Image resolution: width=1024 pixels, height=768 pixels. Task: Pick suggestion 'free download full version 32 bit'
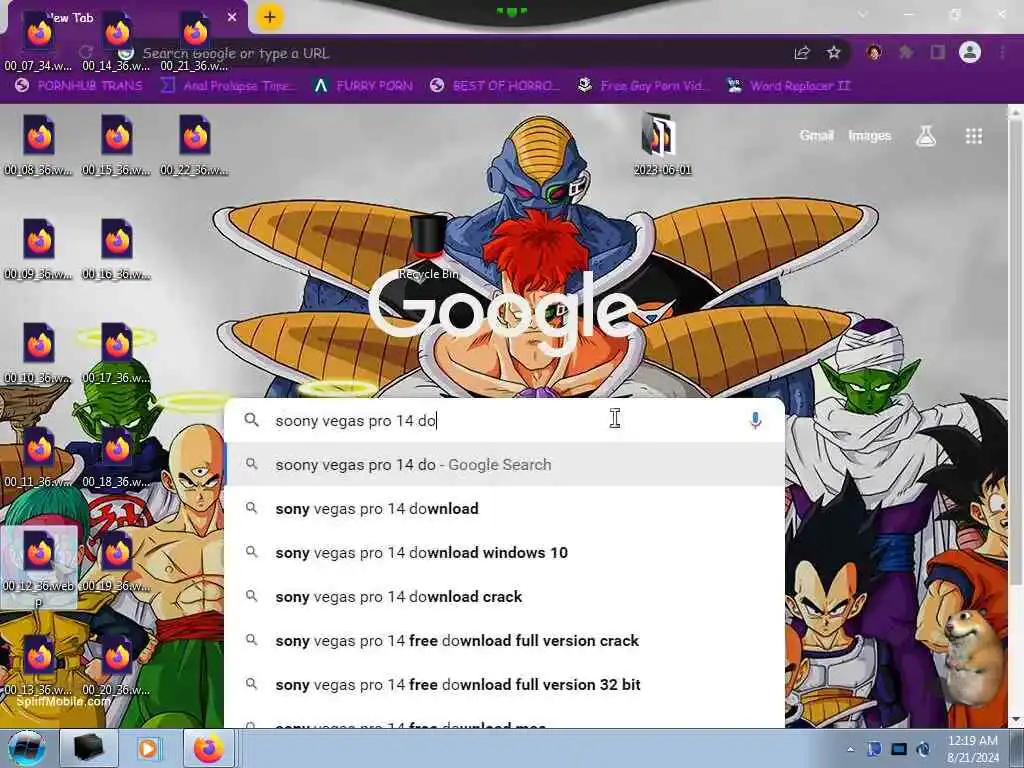[x=505, y=684]
